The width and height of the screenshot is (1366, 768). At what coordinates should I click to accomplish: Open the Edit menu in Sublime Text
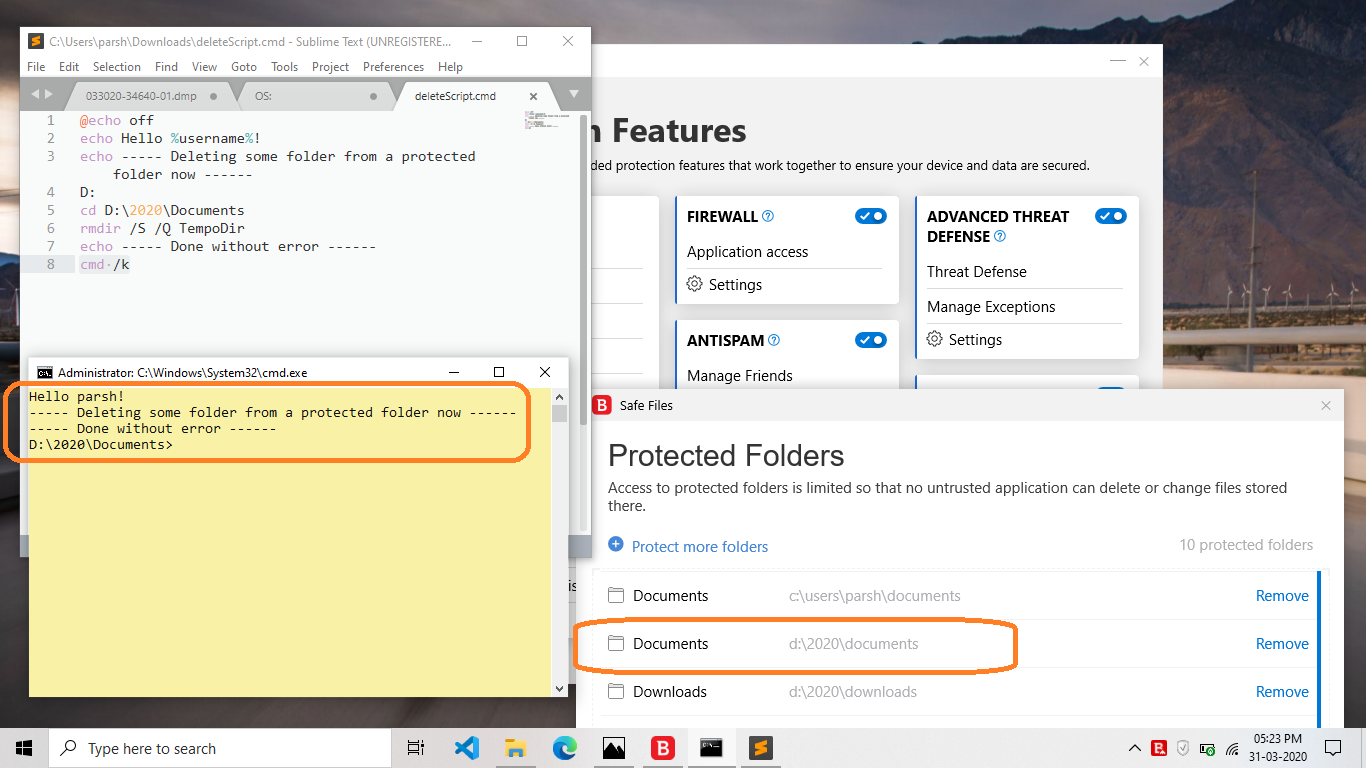tap(69, 67)
